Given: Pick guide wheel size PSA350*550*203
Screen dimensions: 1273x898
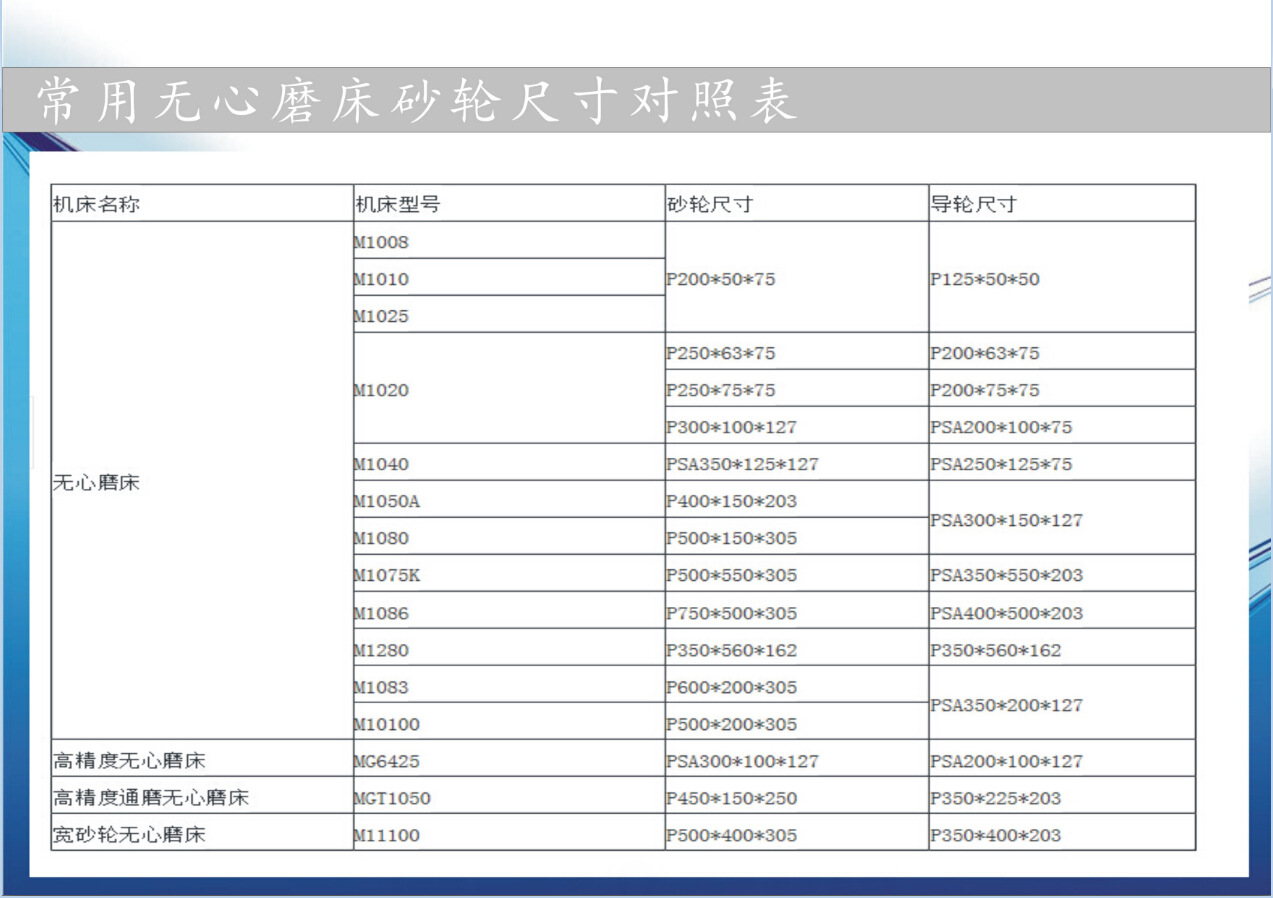Looking at the screenshot, I should pos(1062,573).
